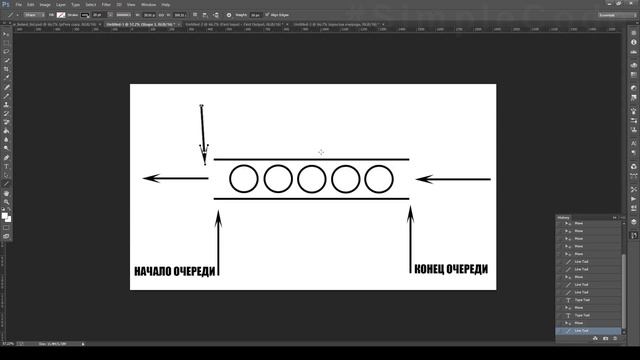This screenshot has height=360, width=640.
Task: Click the active History panel icon in dock
Action: [633, 236]
